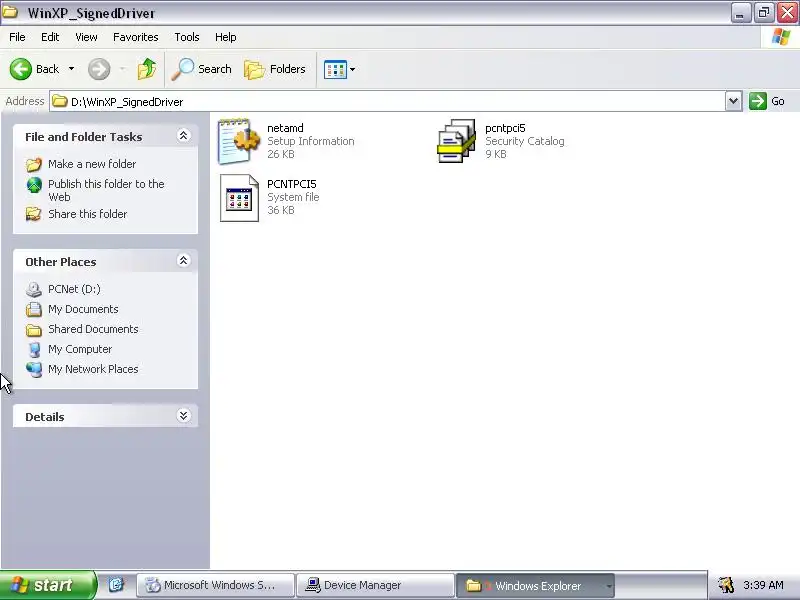This screenshot has width=800, height=600.
Task: Click the system tray notification icon
Action: tap(726, 585)
